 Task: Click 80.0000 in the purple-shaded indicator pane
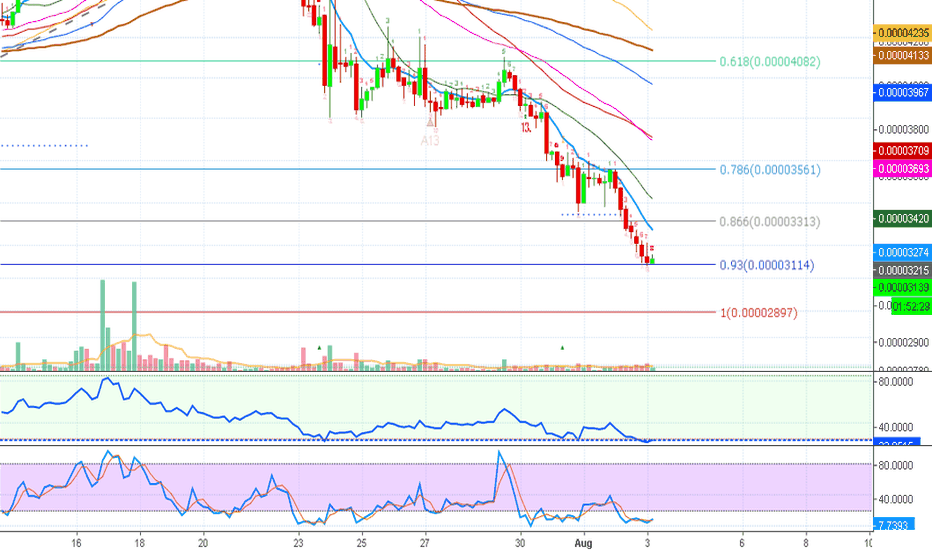896,465
